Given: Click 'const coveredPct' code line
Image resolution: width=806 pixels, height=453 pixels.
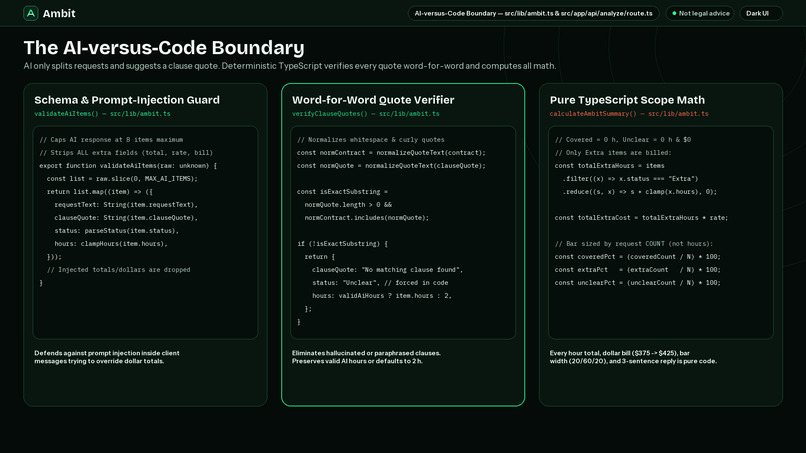Looking at the screenshot, I should click(x=638, y=257).
